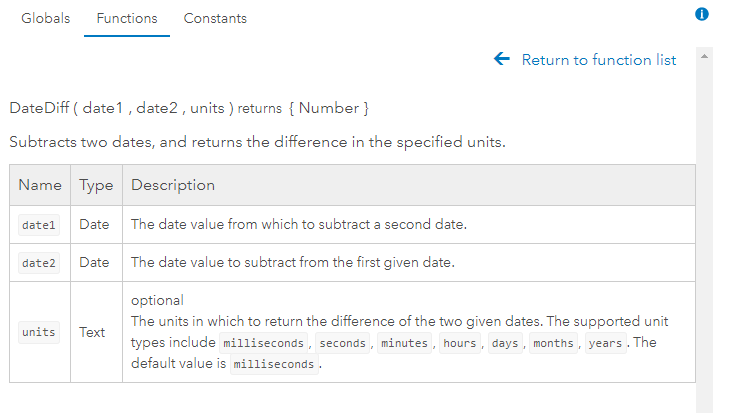Click the years unit code label
The image size is (755, 413).
[x=608, y=343]
